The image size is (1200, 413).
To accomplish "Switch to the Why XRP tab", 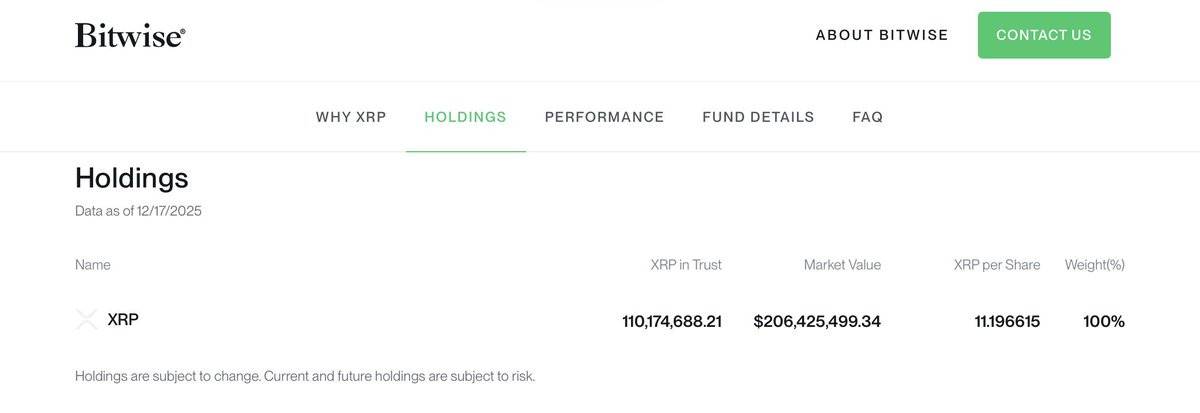I will [x=351, y=117].
